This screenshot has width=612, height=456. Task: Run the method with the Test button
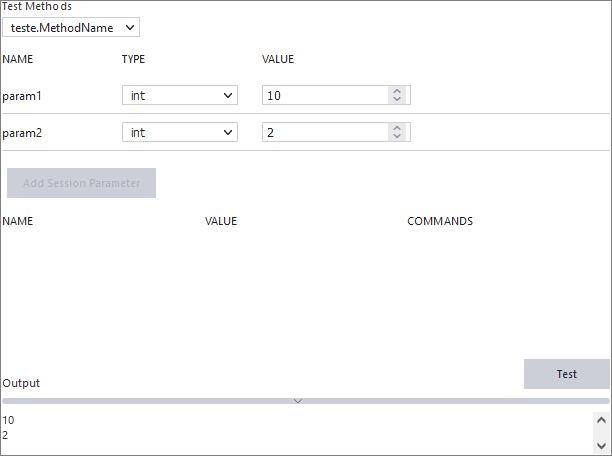pos(566,374)
